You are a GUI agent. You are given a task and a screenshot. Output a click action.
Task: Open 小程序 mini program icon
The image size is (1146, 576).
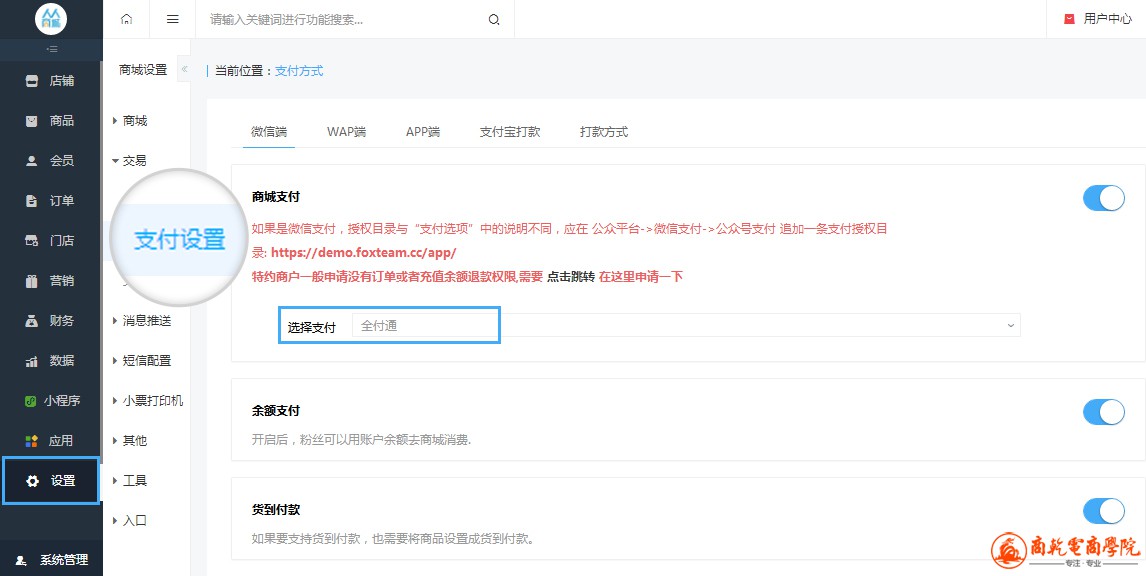(32, 401)
